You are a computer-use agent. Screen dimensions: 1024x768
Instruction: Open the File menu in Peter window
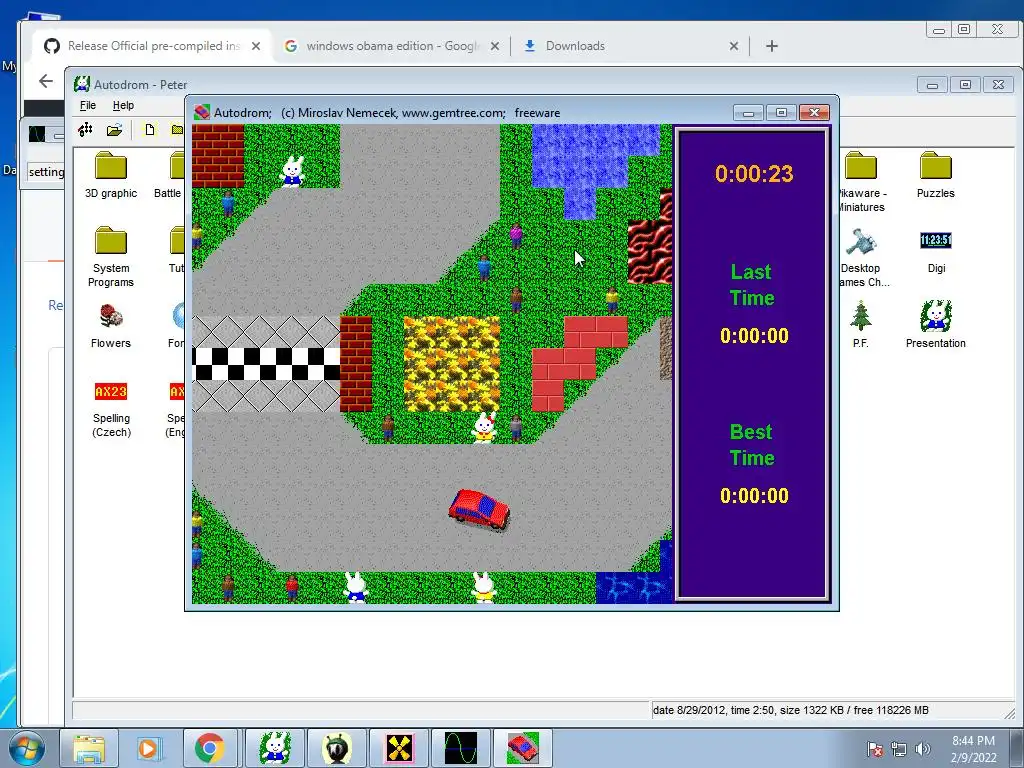pos(88,105)
